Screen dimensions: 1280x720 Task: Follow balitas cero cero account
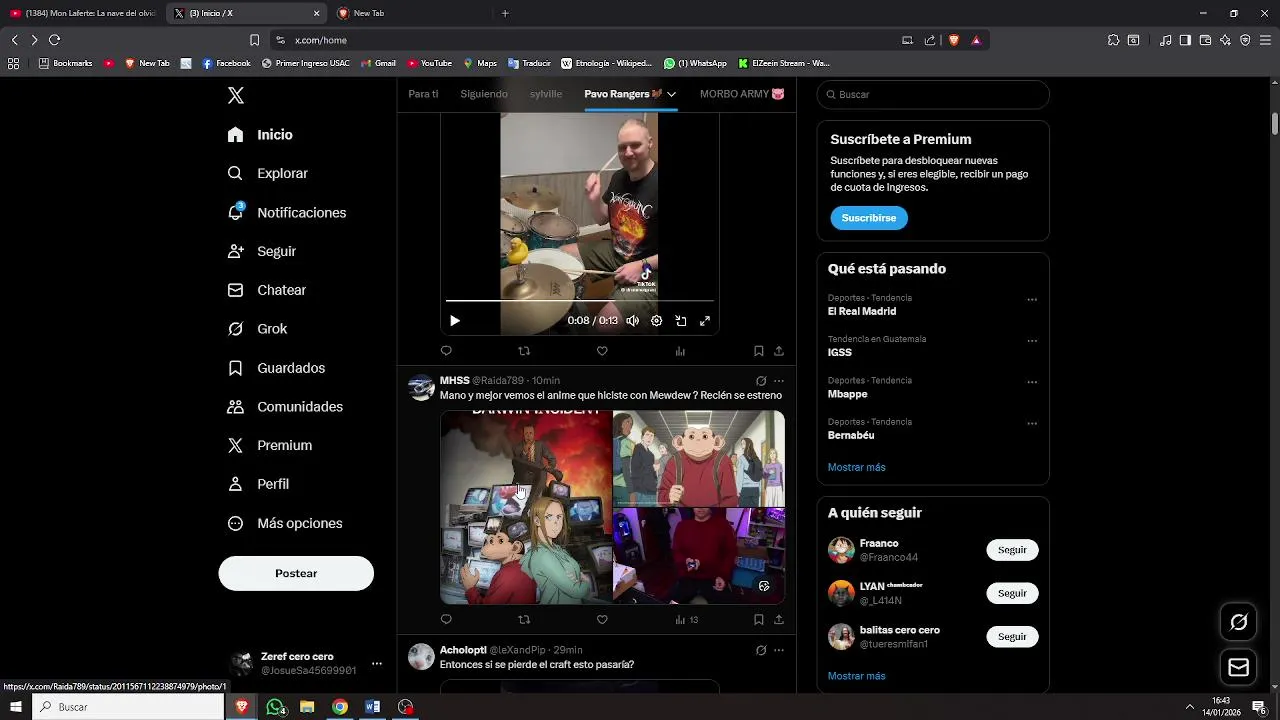click(x=1012, y=637)
